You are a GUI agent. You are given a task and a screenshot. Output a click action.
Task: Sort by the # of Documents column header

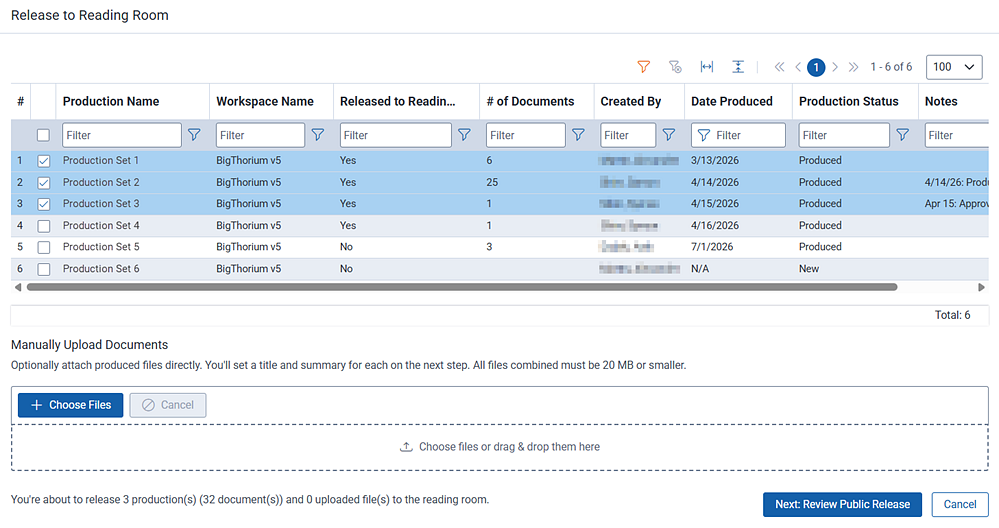coord(530,101)
